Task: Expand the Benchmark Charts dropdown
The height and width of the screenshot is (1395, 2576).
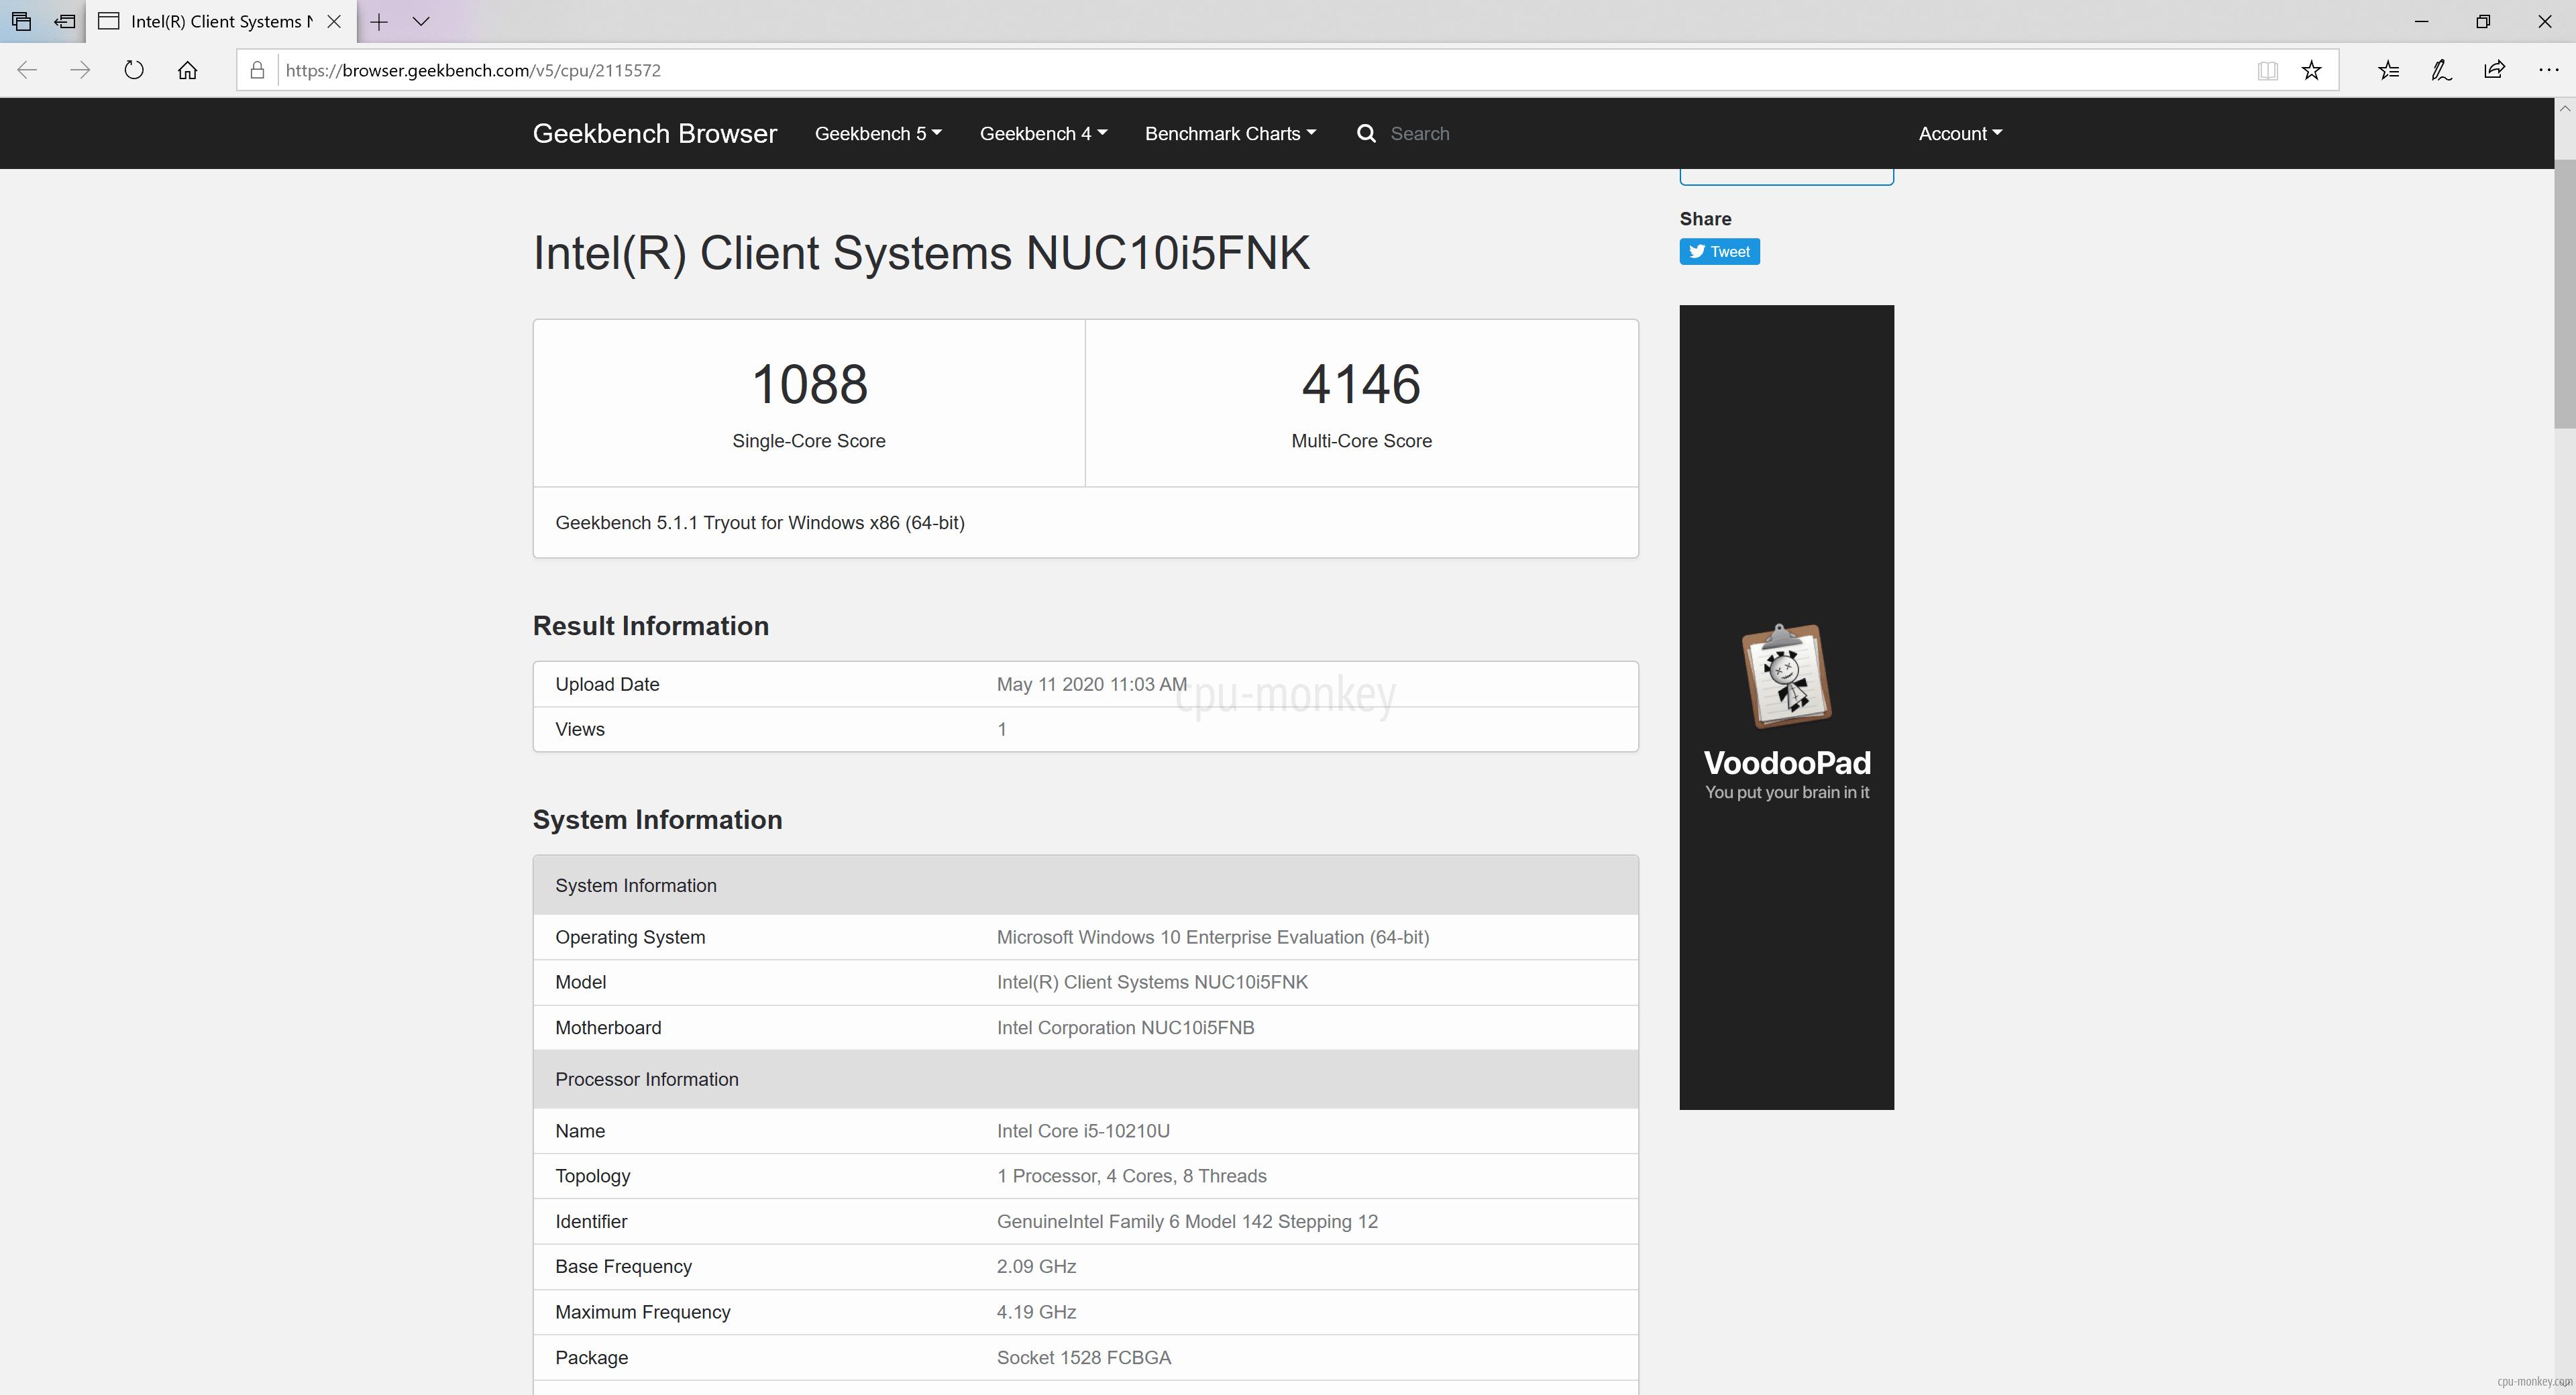Action: click(1230, 133)
